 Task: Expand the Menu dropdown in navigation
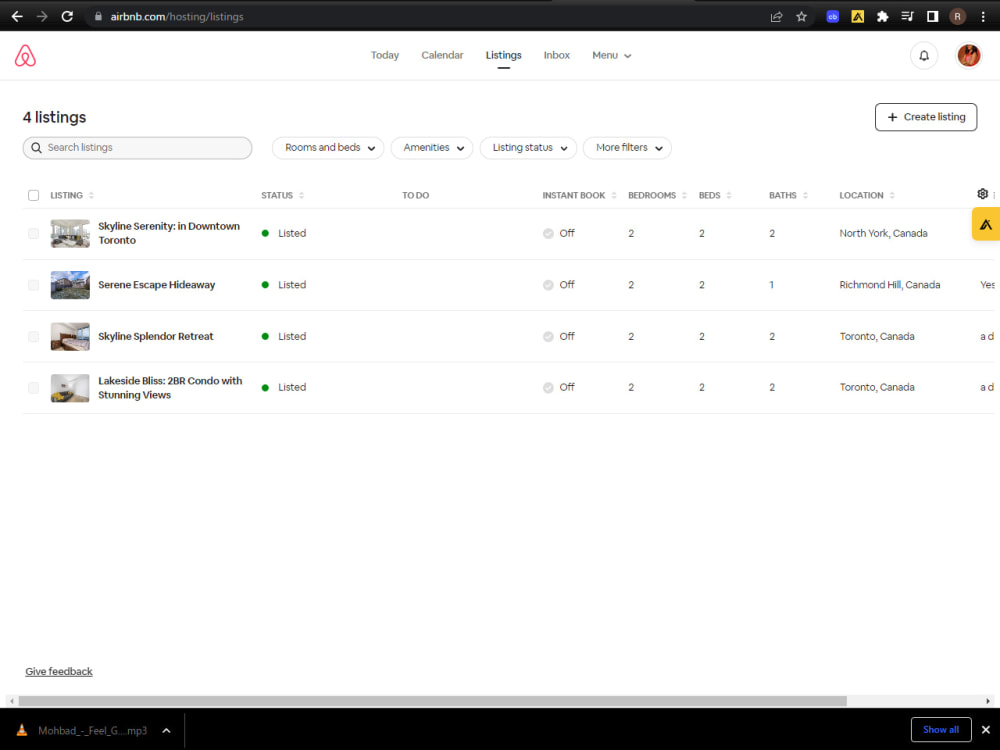(x=612, y=55)
